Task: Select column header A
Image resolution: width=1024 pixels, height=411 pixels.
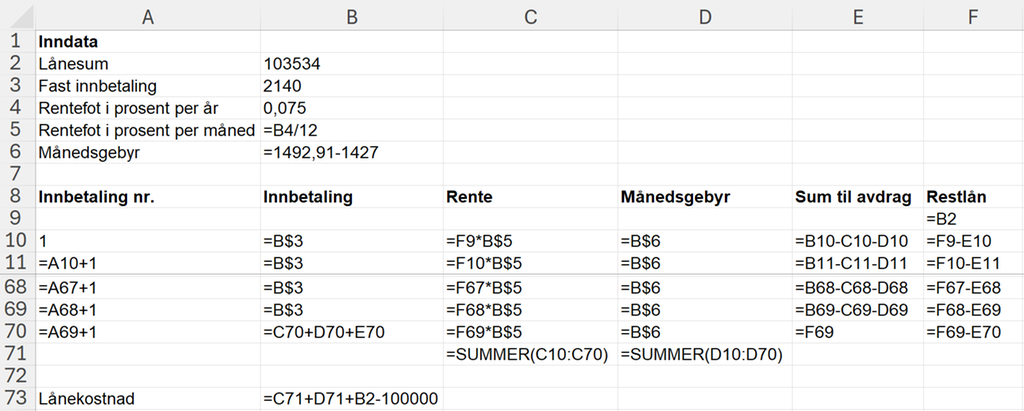Action: 147,14
